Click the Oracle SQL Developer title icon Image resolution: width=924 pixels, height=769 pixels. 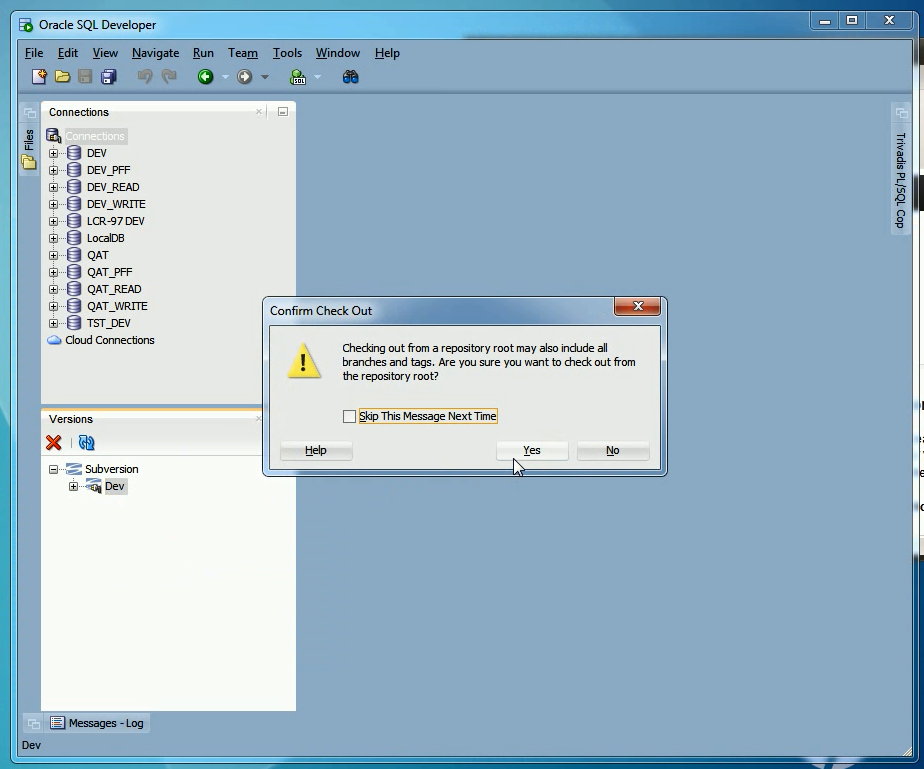(x=26, y=25)
